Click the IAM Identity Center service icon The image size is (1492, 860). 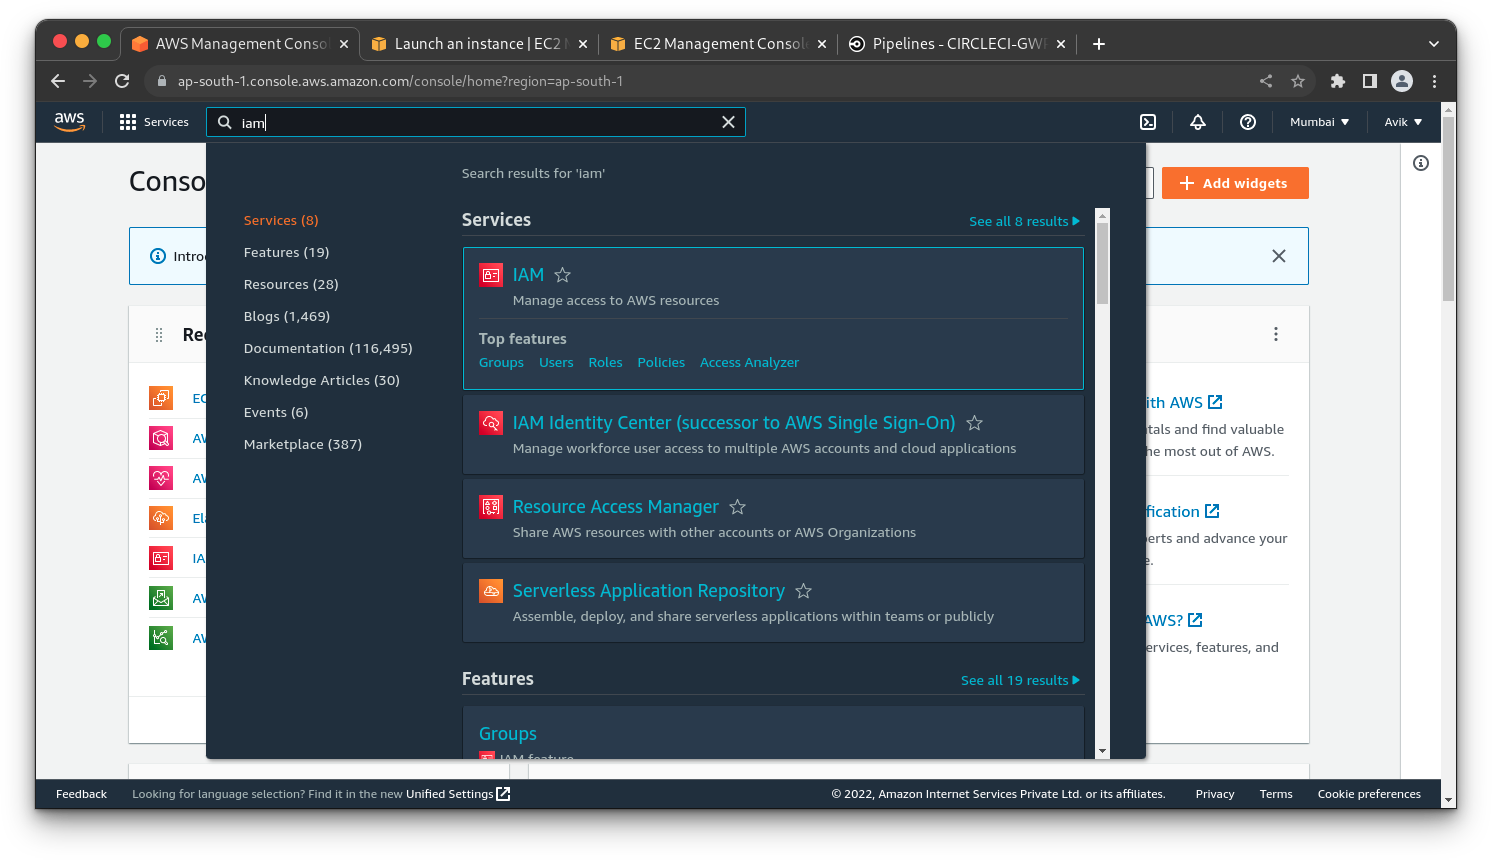pyautogui.click(x=491, y=423)
